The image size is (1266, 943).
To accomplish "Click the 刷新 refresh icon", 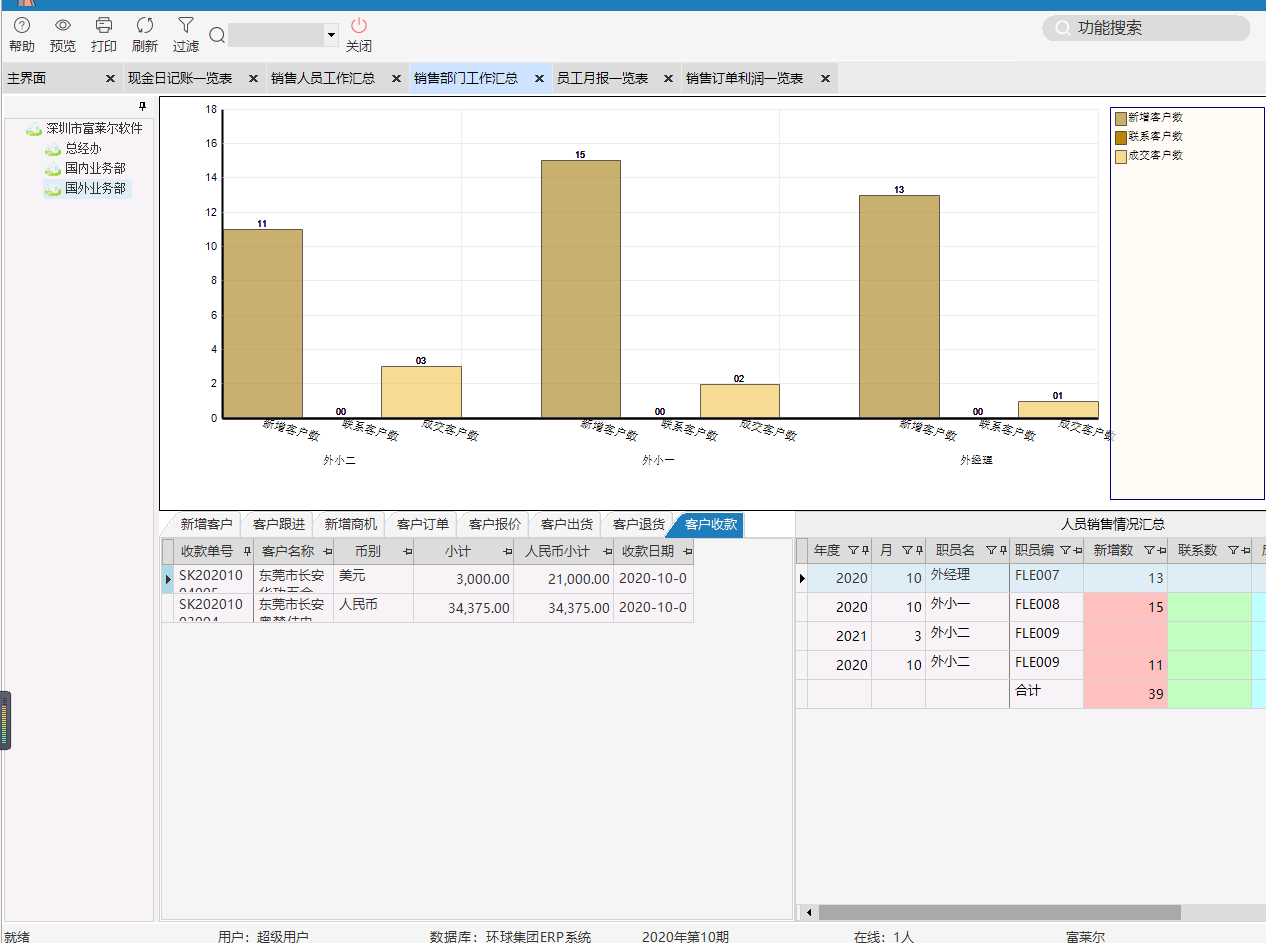I will click(145, 26).
